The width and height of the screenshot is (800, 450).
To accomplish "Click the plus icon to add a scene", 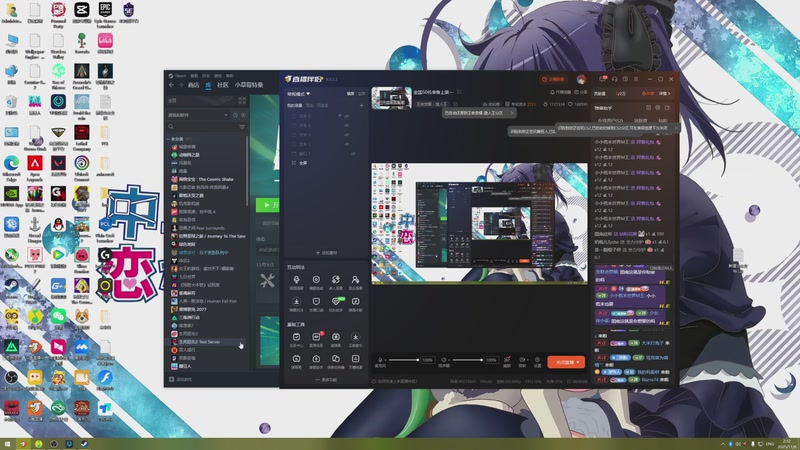I will [x=361, y=105].
